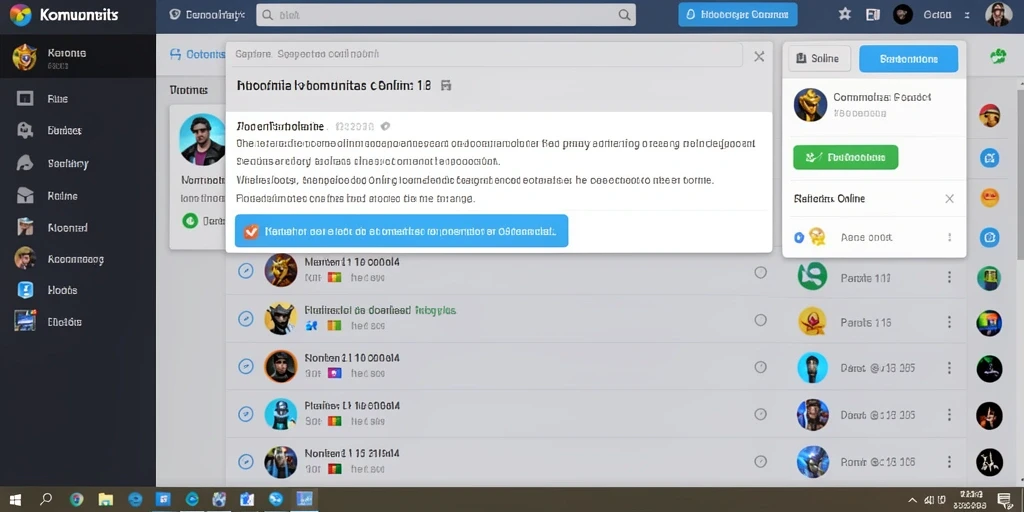This screenshot has height=512, width=1024.
Task: Click the taskbar search magnifier
Action: (x=46, y=500)
